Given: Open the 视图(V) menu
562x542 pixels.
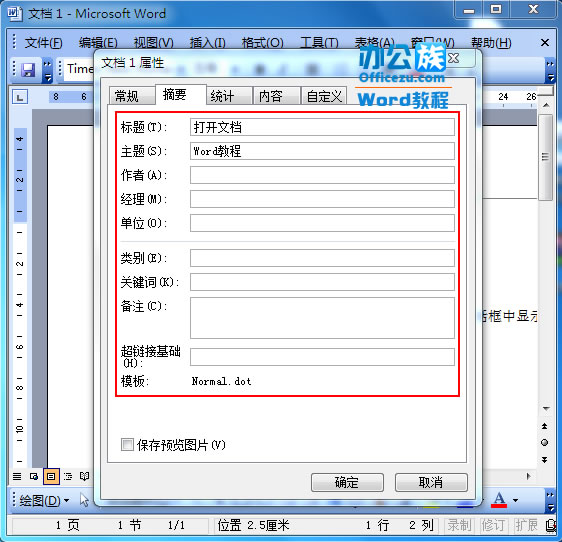Looking at the screenshot, I should [x=153, y=43].
